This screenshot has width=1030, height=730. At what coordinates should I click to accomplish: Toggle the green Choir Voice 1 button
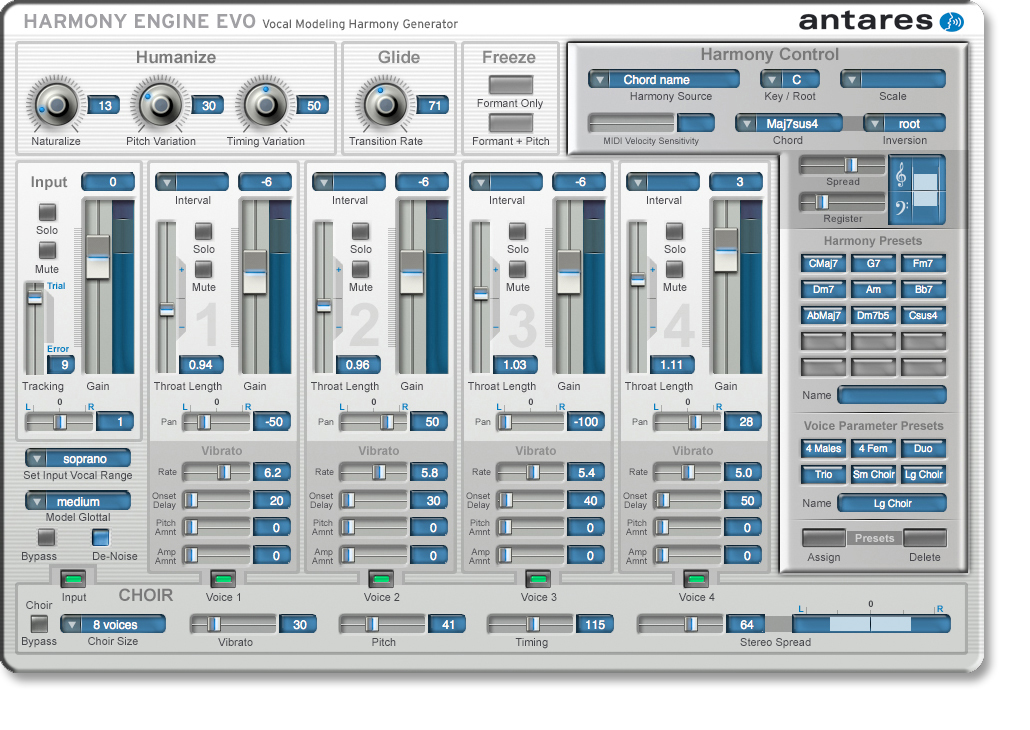pos(223,579)
